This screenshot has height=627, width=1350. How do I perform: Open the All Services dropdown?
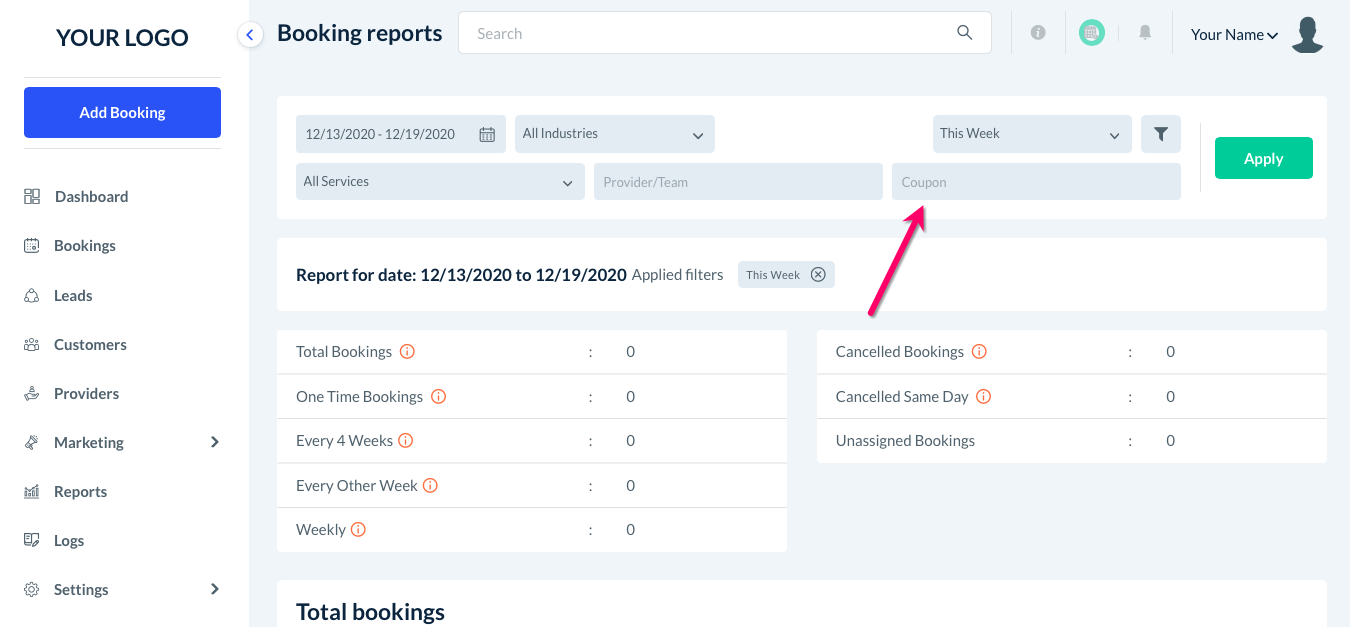[x=439, y=182]
